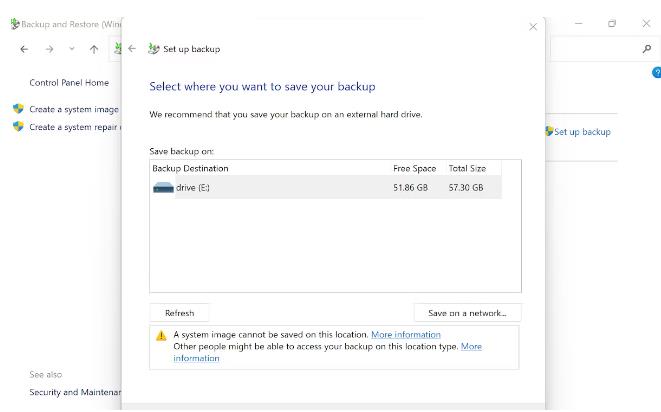Click the back arrow in Set up backup dialog
661x412 pixels.
point(132,49)
